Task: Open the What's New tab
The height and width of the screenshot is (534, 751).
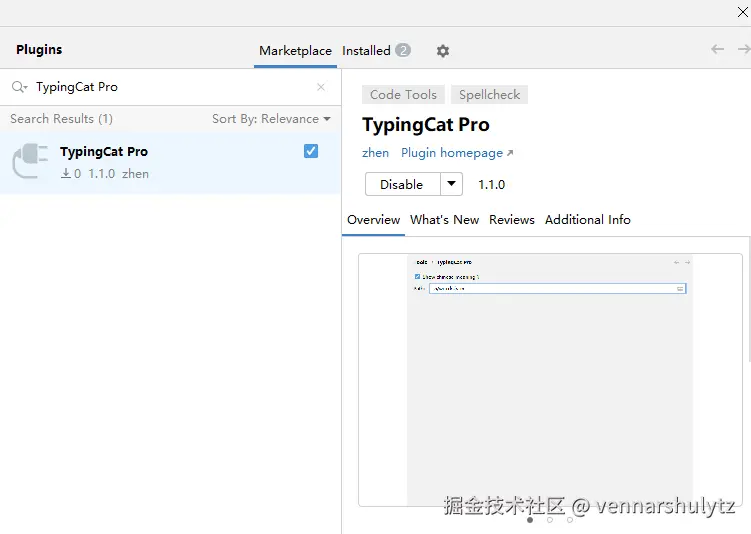Action: coord(444,220)
